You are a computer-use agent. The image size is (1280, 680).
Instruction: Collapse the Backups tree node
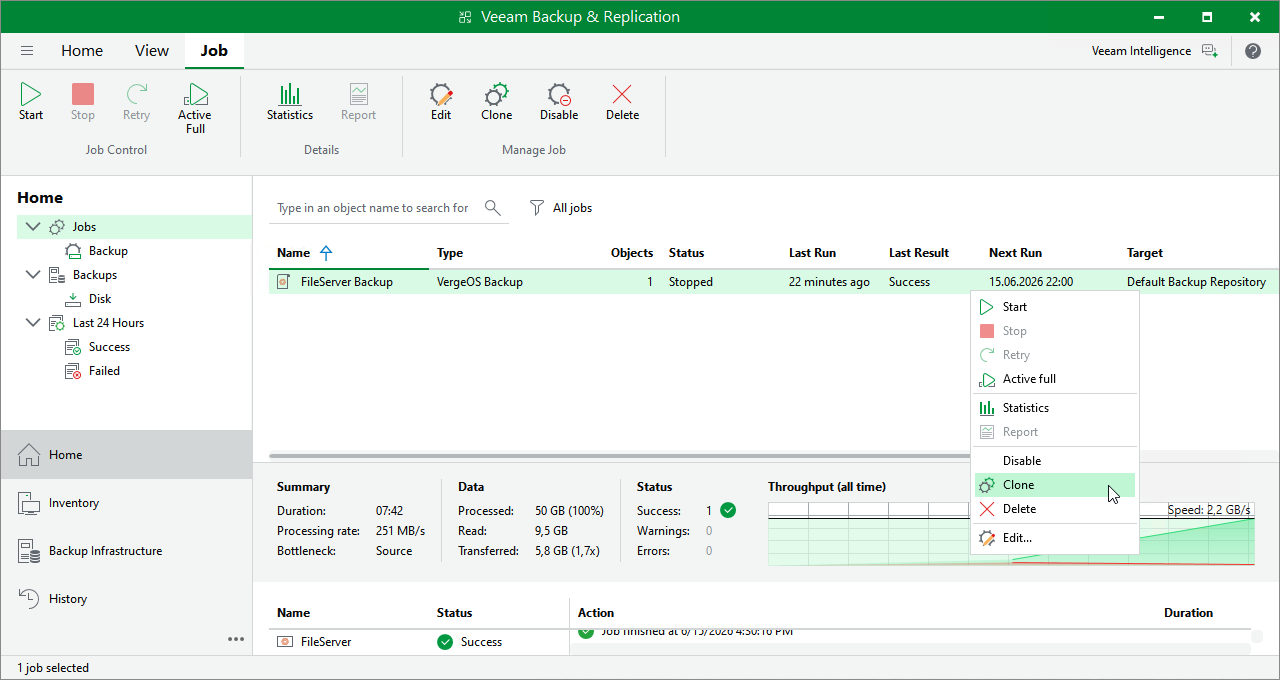(31, 275)
